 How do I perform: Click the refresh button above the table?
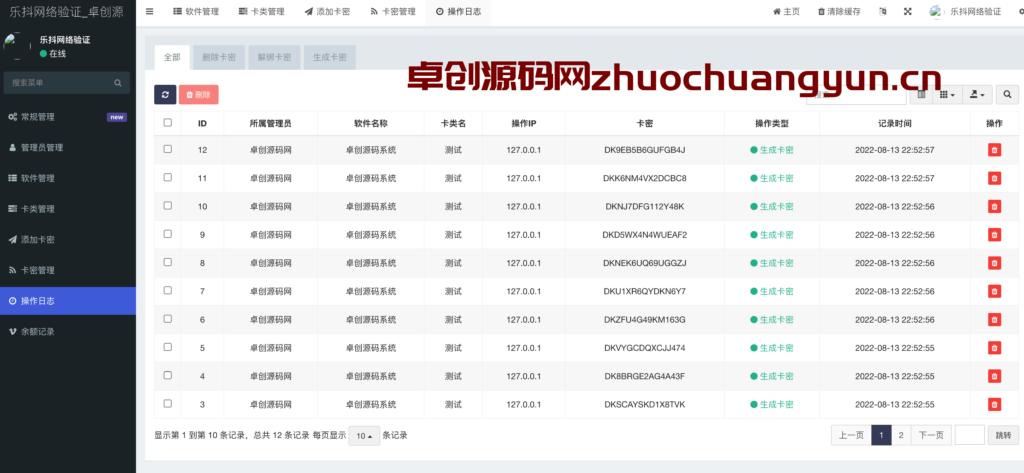[165, 95]
